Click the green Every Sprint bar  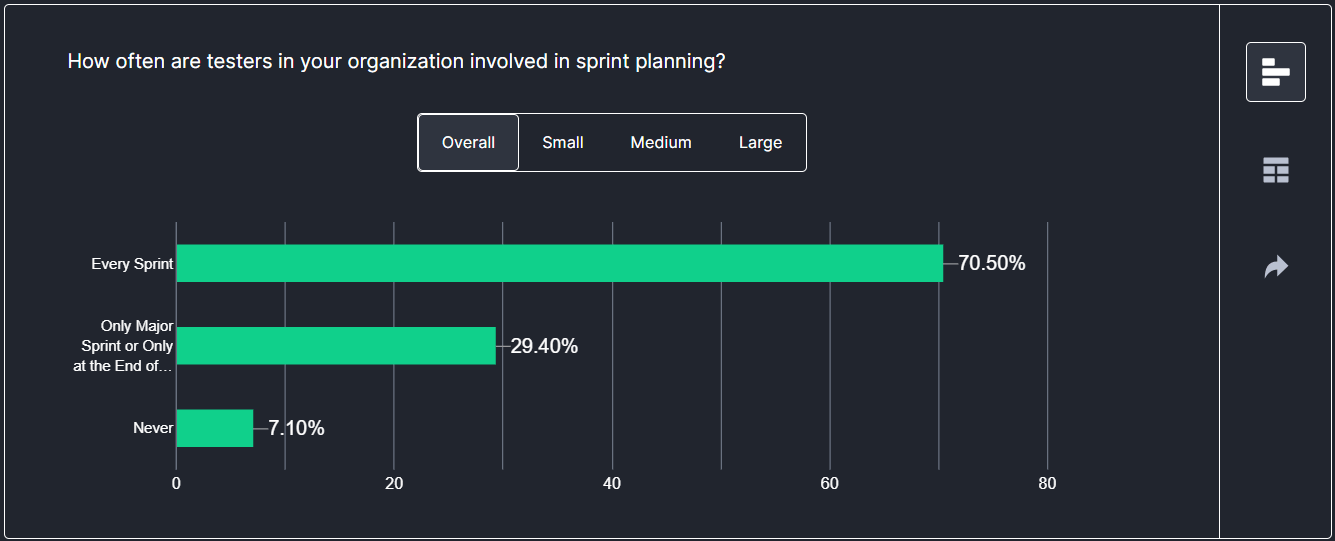click(559, 264)
